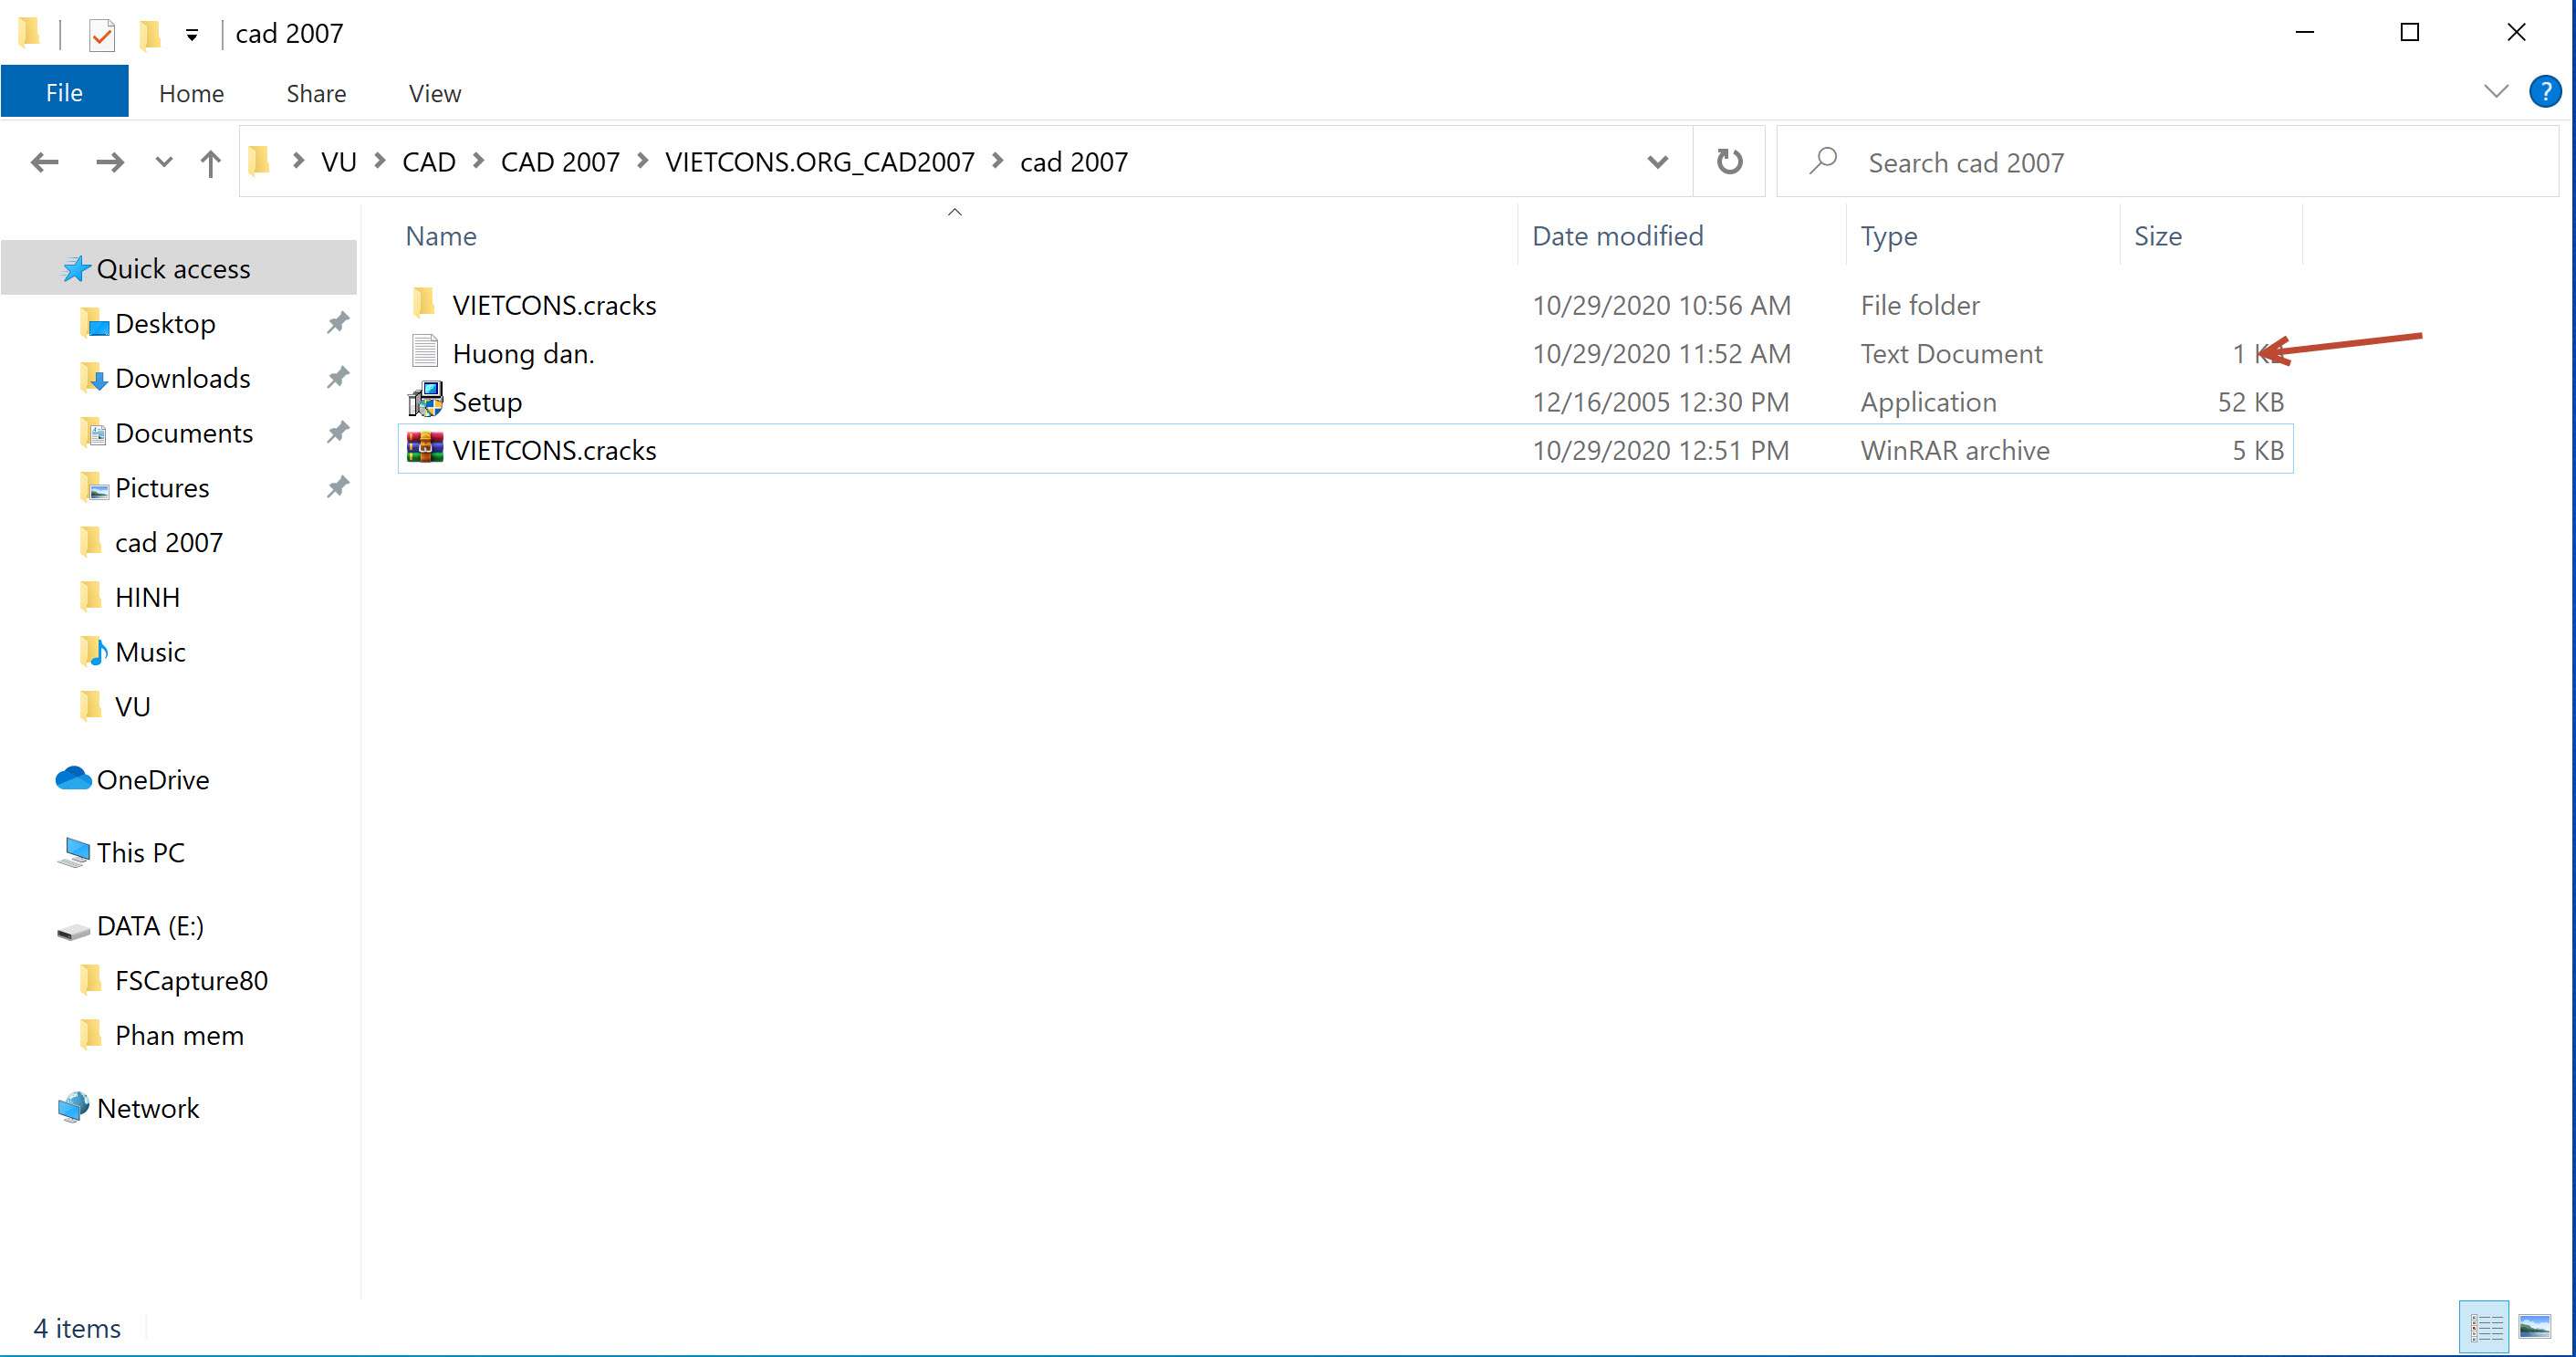Open the File menu

(x=64, y=93)
